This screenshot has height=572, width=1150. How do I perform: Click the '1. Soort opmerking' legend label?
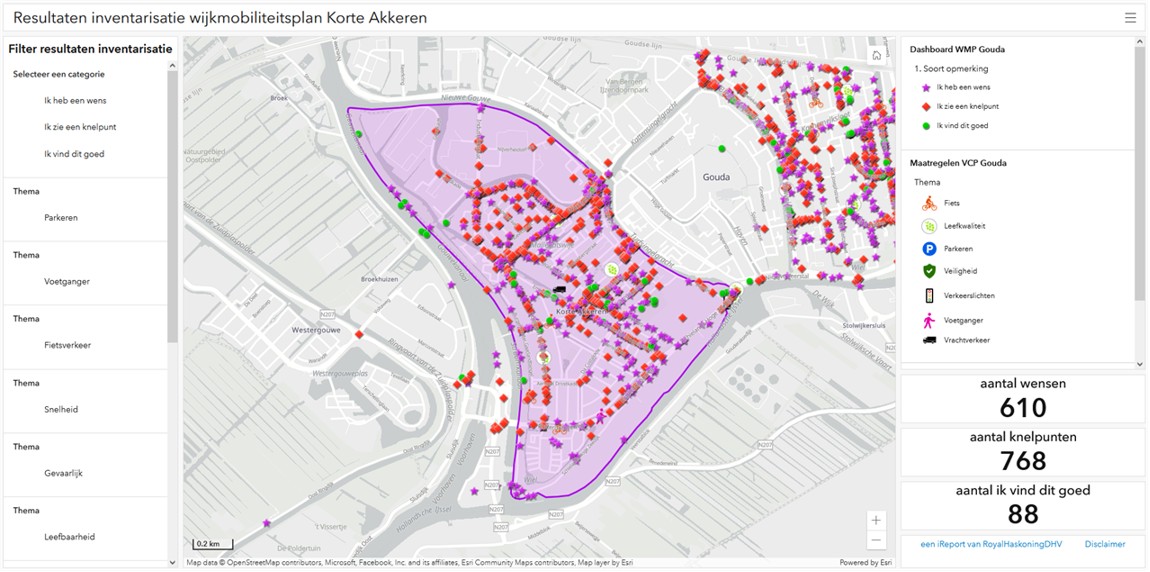[x=951, y=69]
